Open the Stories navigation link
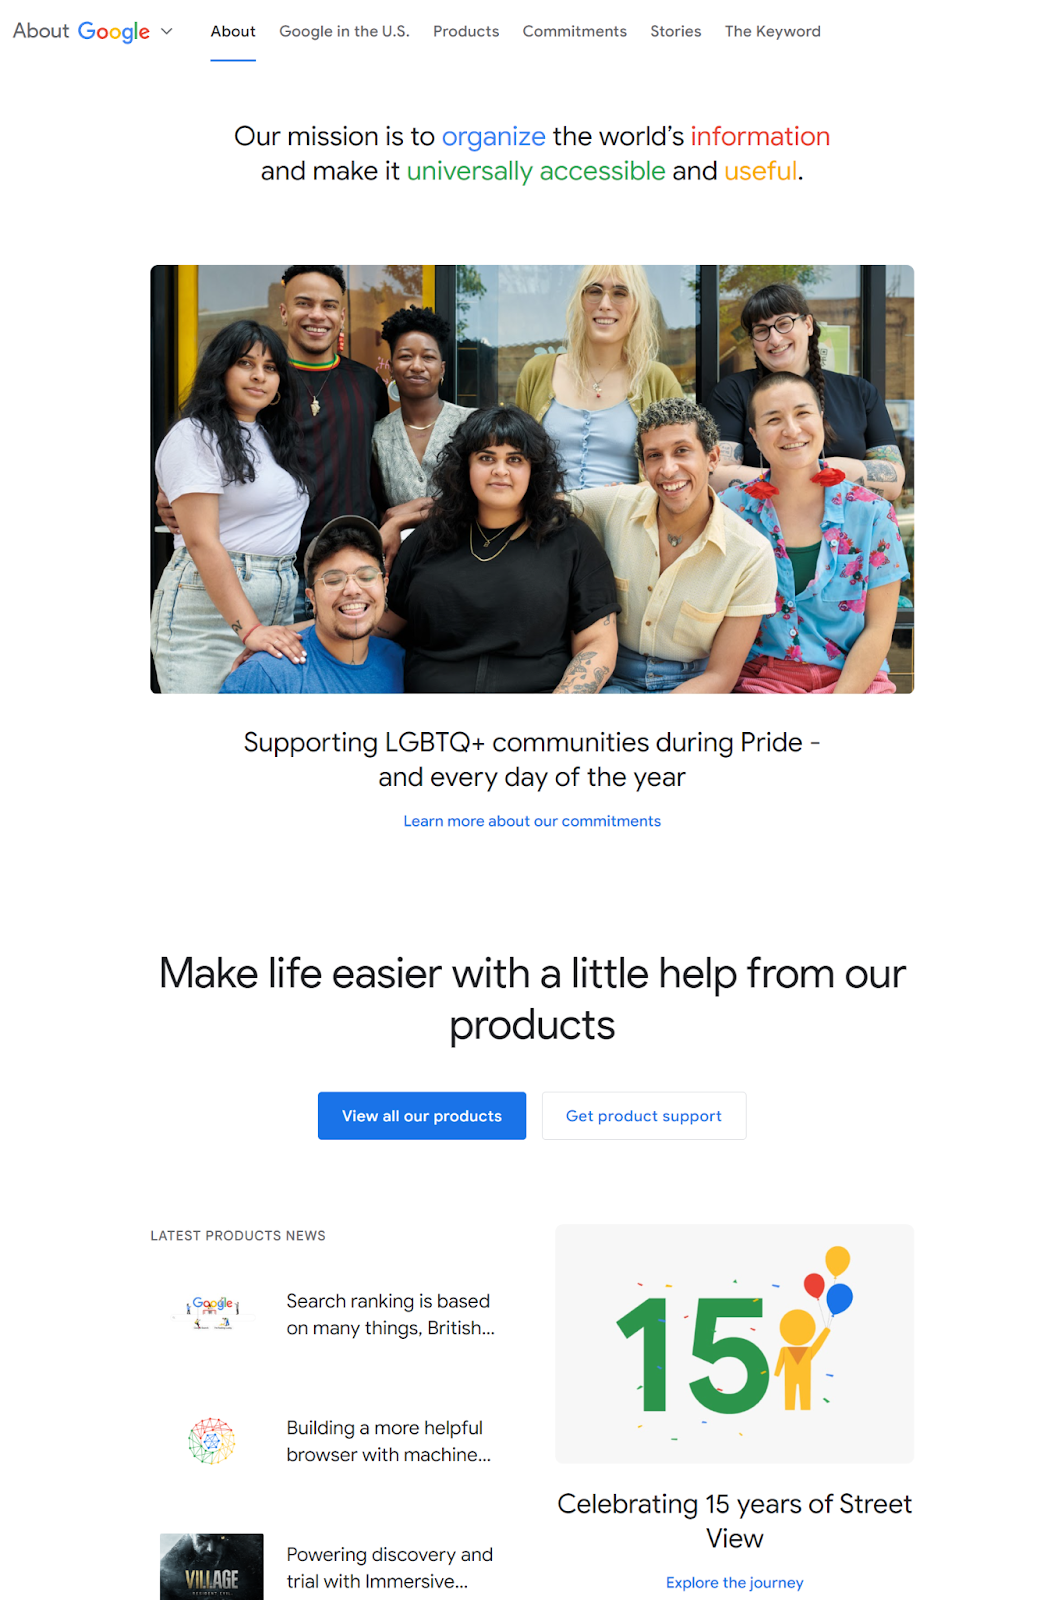1048x1600 pixels. point(676,31)
